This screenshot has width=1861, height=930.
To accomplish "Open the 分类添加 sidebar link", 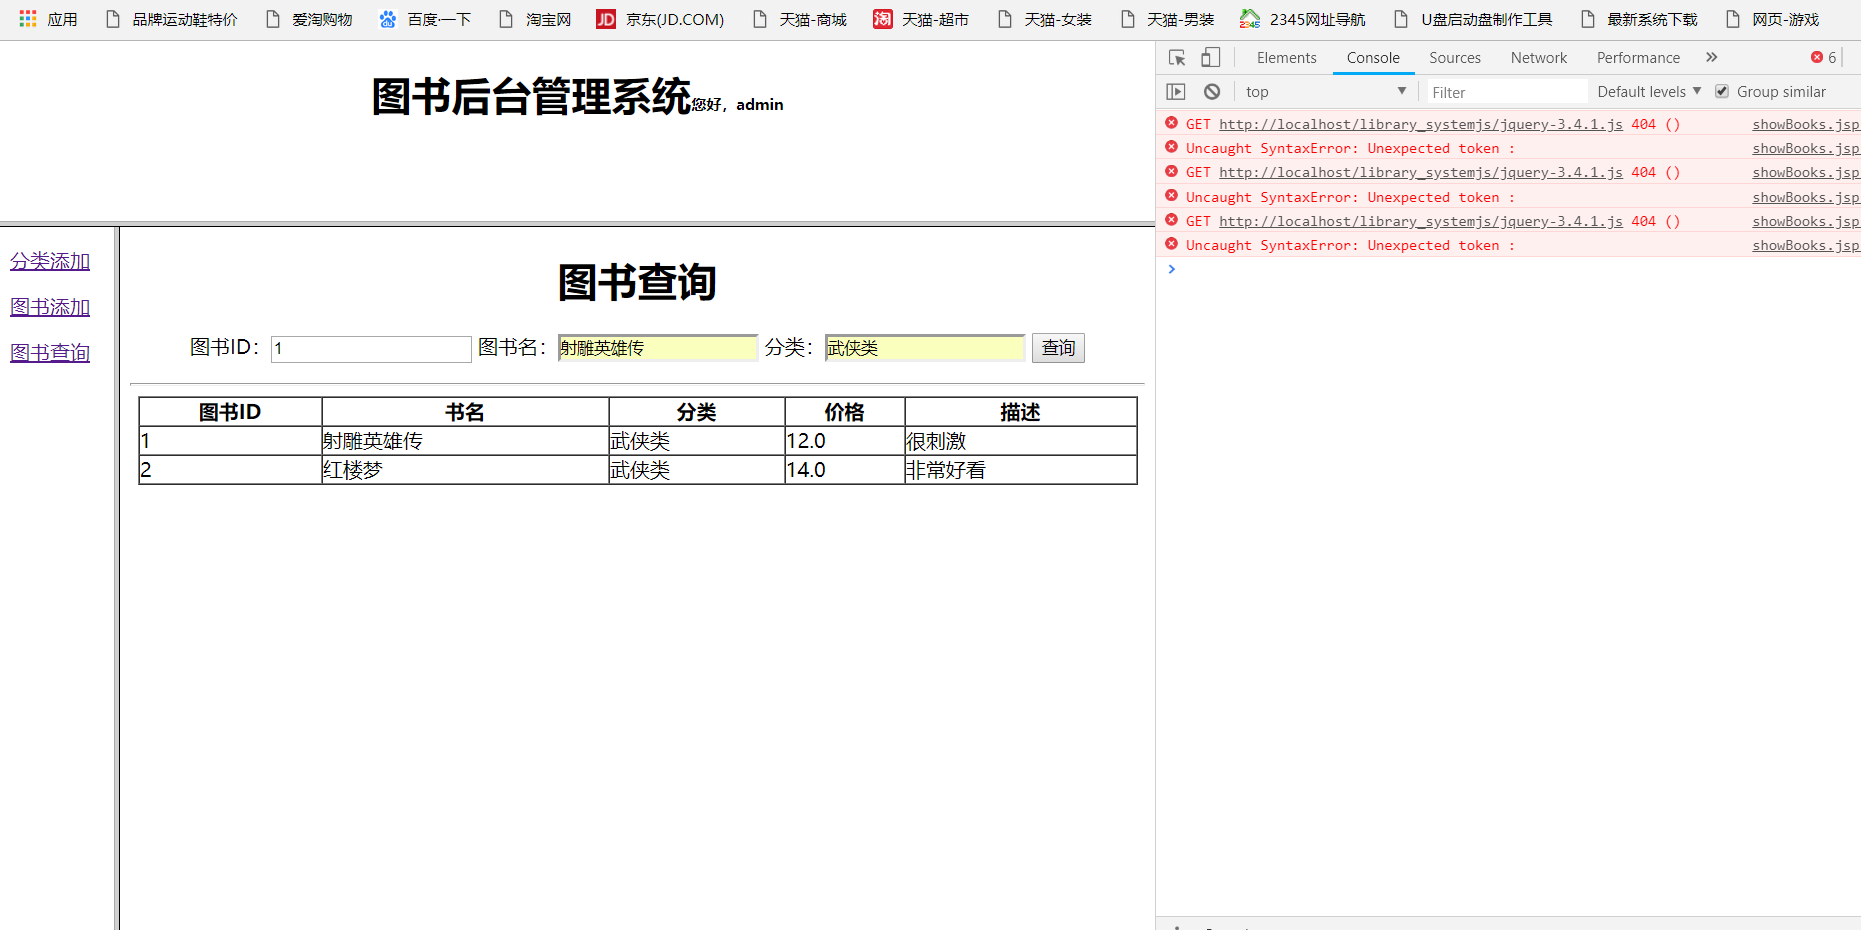I will [50, 261].
